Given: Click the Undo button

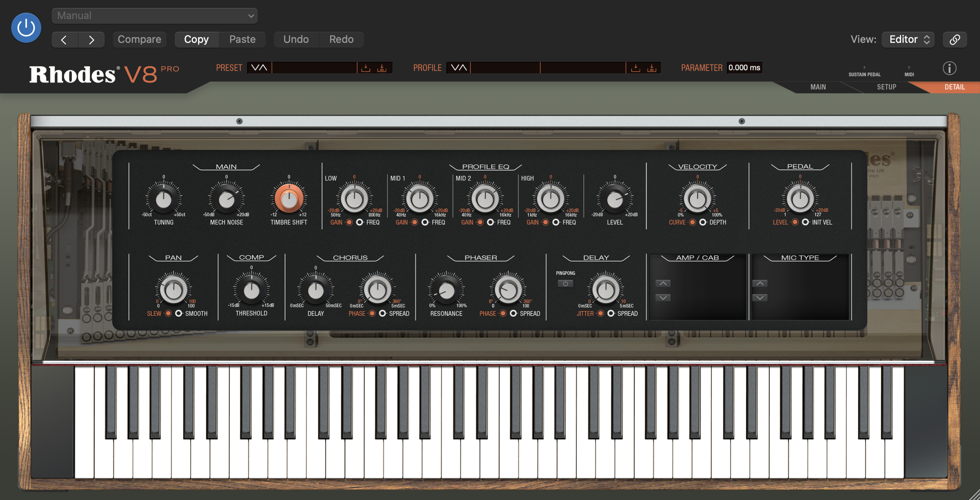Looking at the screenshot, I should (296, 39).
